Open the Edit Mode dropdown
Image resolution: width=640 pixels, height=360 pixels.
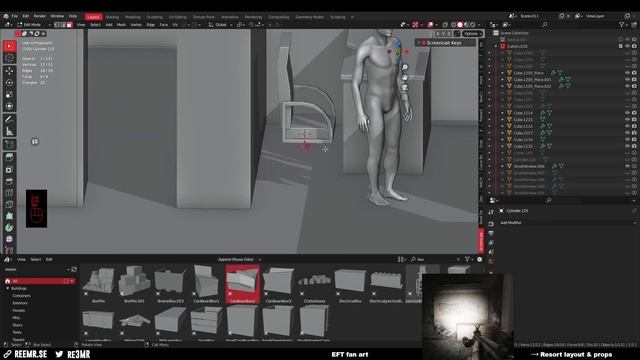tap(34, 25)
